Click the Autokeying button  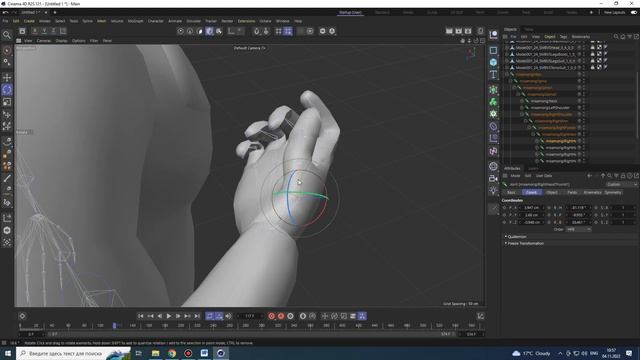coord(281,316)
